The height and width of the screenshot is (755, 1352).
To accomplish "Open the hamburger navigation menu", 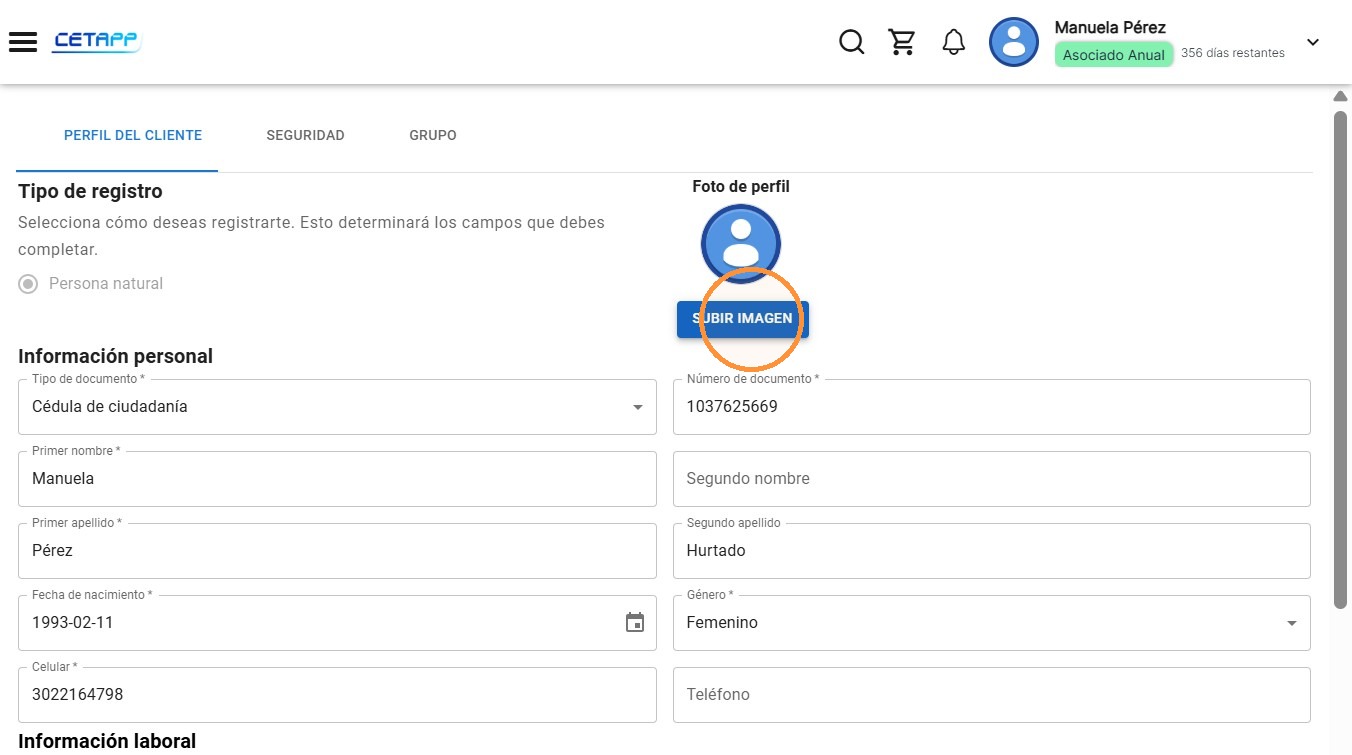I will coord(23,42).
